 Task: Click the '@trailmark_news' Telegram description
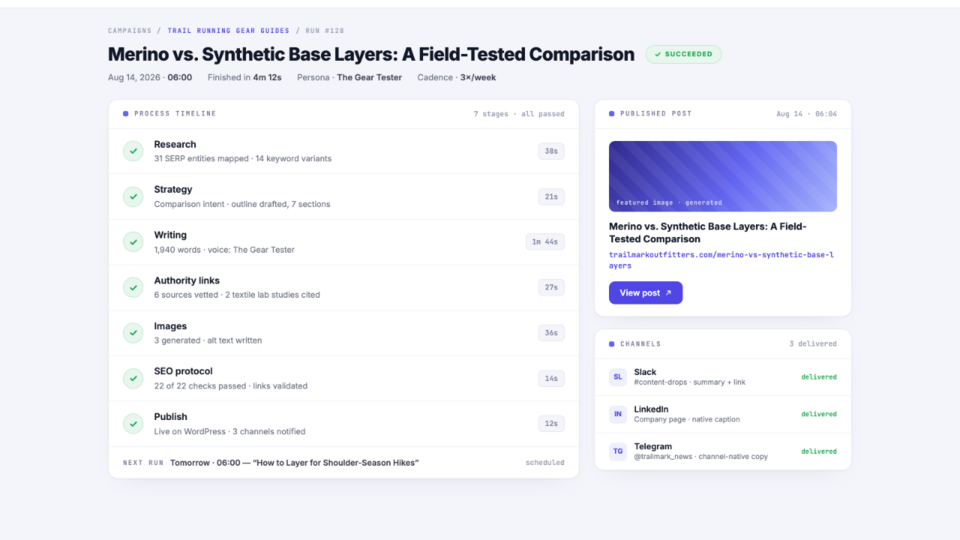700,457
